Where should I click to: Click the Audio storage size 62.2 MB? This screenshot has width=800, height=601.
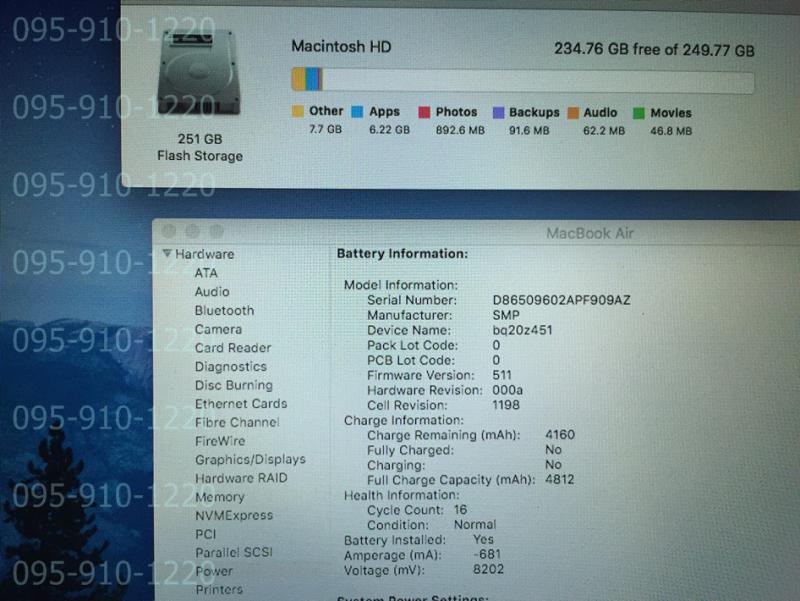(604, 131)
